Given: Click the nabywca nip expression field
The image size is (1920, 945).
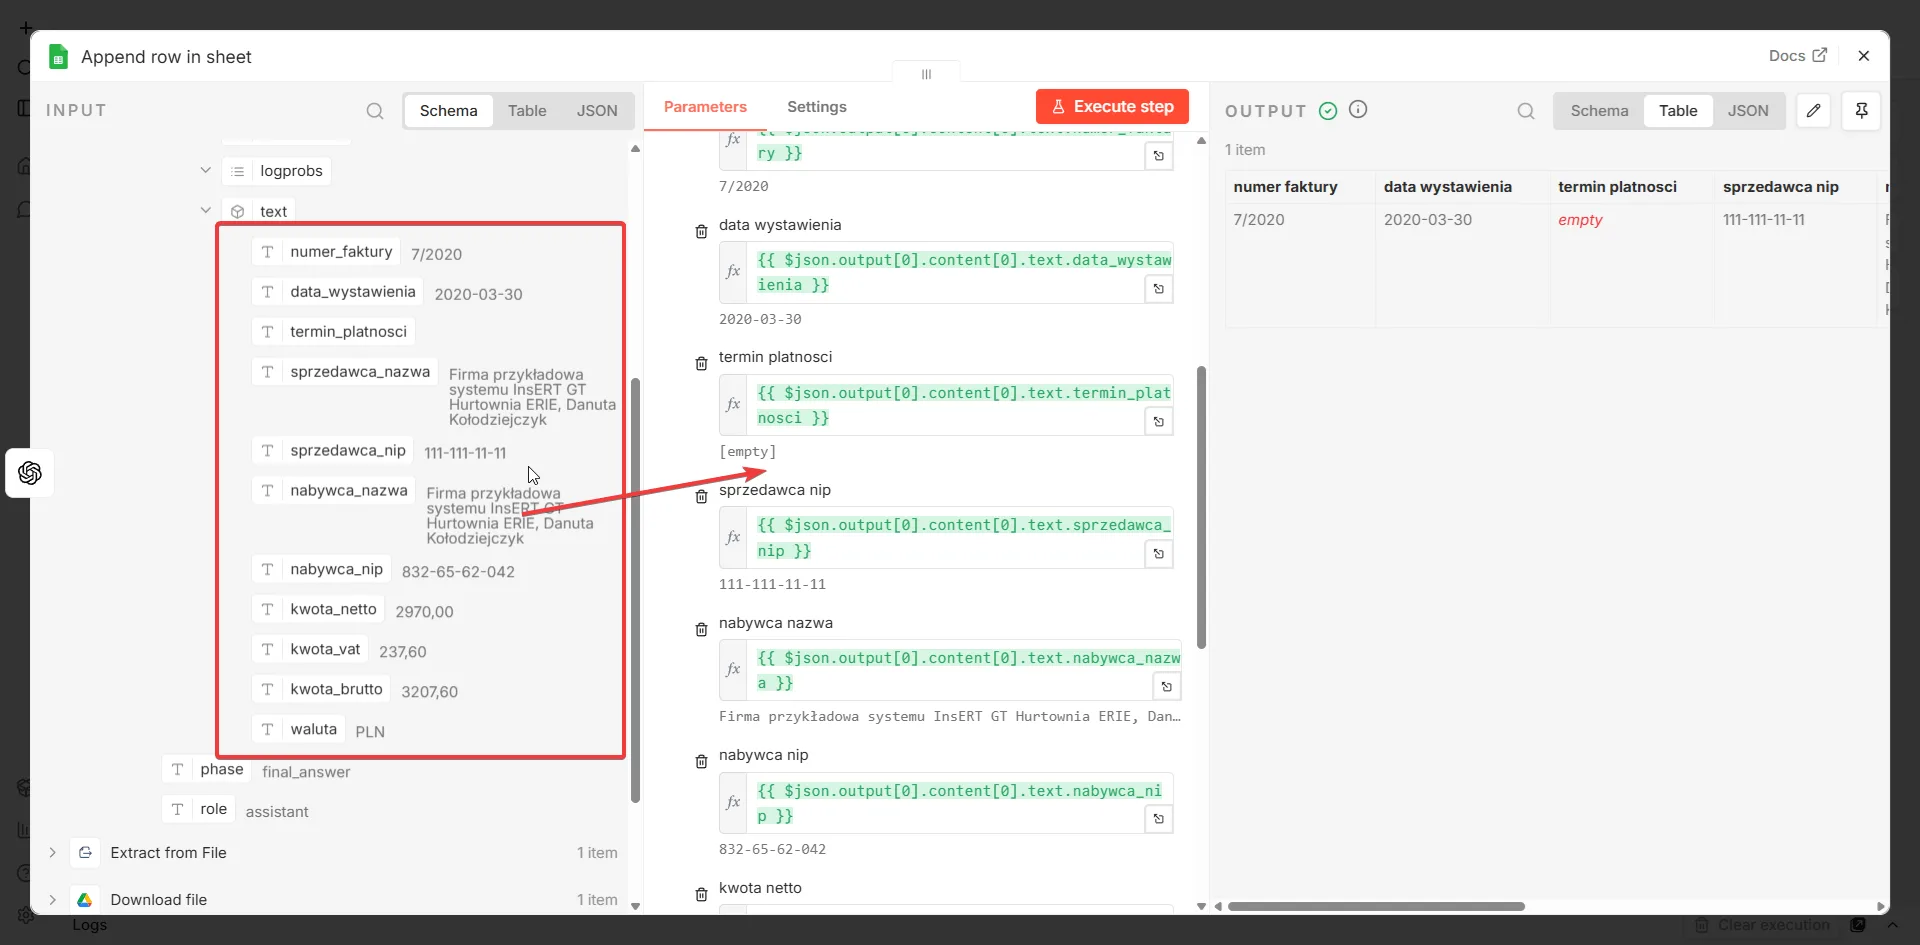Looking at the screenshot, I should click(946, 803).
